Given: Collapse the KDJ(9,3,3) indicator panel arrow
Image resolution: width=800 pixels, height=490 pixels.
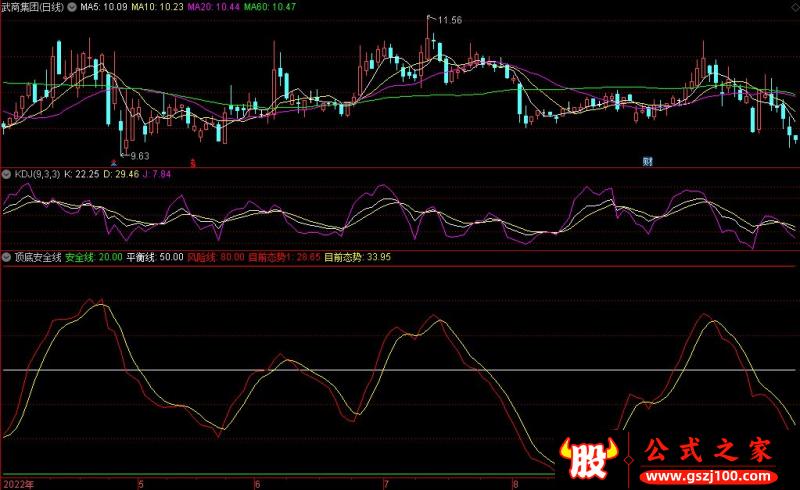Looking at the screenshot, I should 7,175.
